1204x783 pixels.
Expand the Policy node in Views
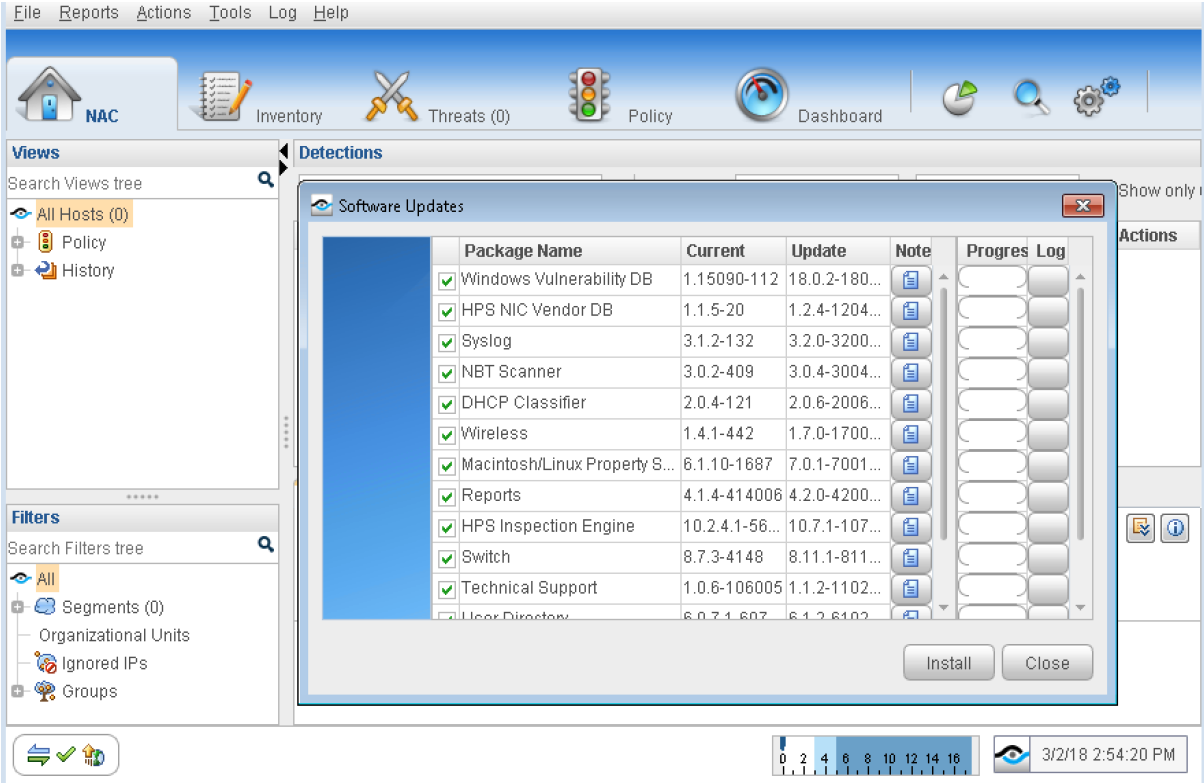17,242
